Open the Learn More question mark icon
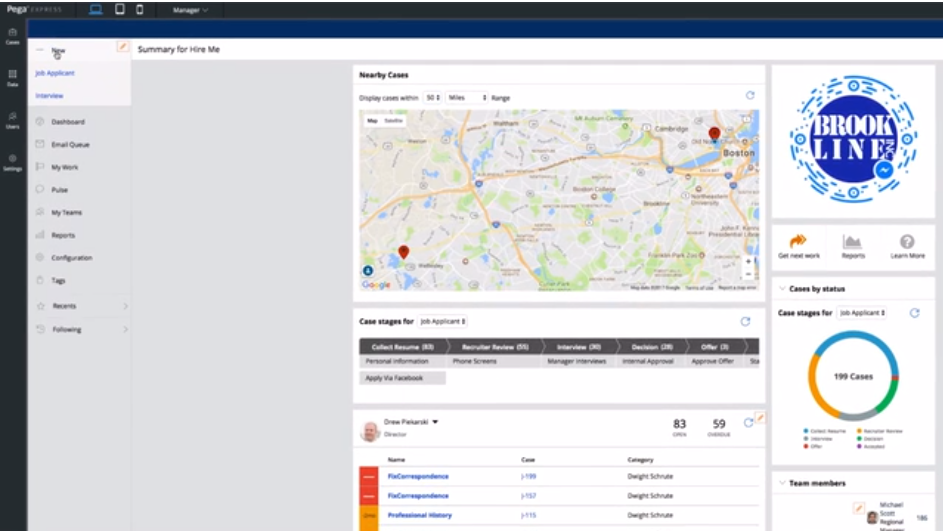Viewport: 943px width, 531px height. [907, 242]
